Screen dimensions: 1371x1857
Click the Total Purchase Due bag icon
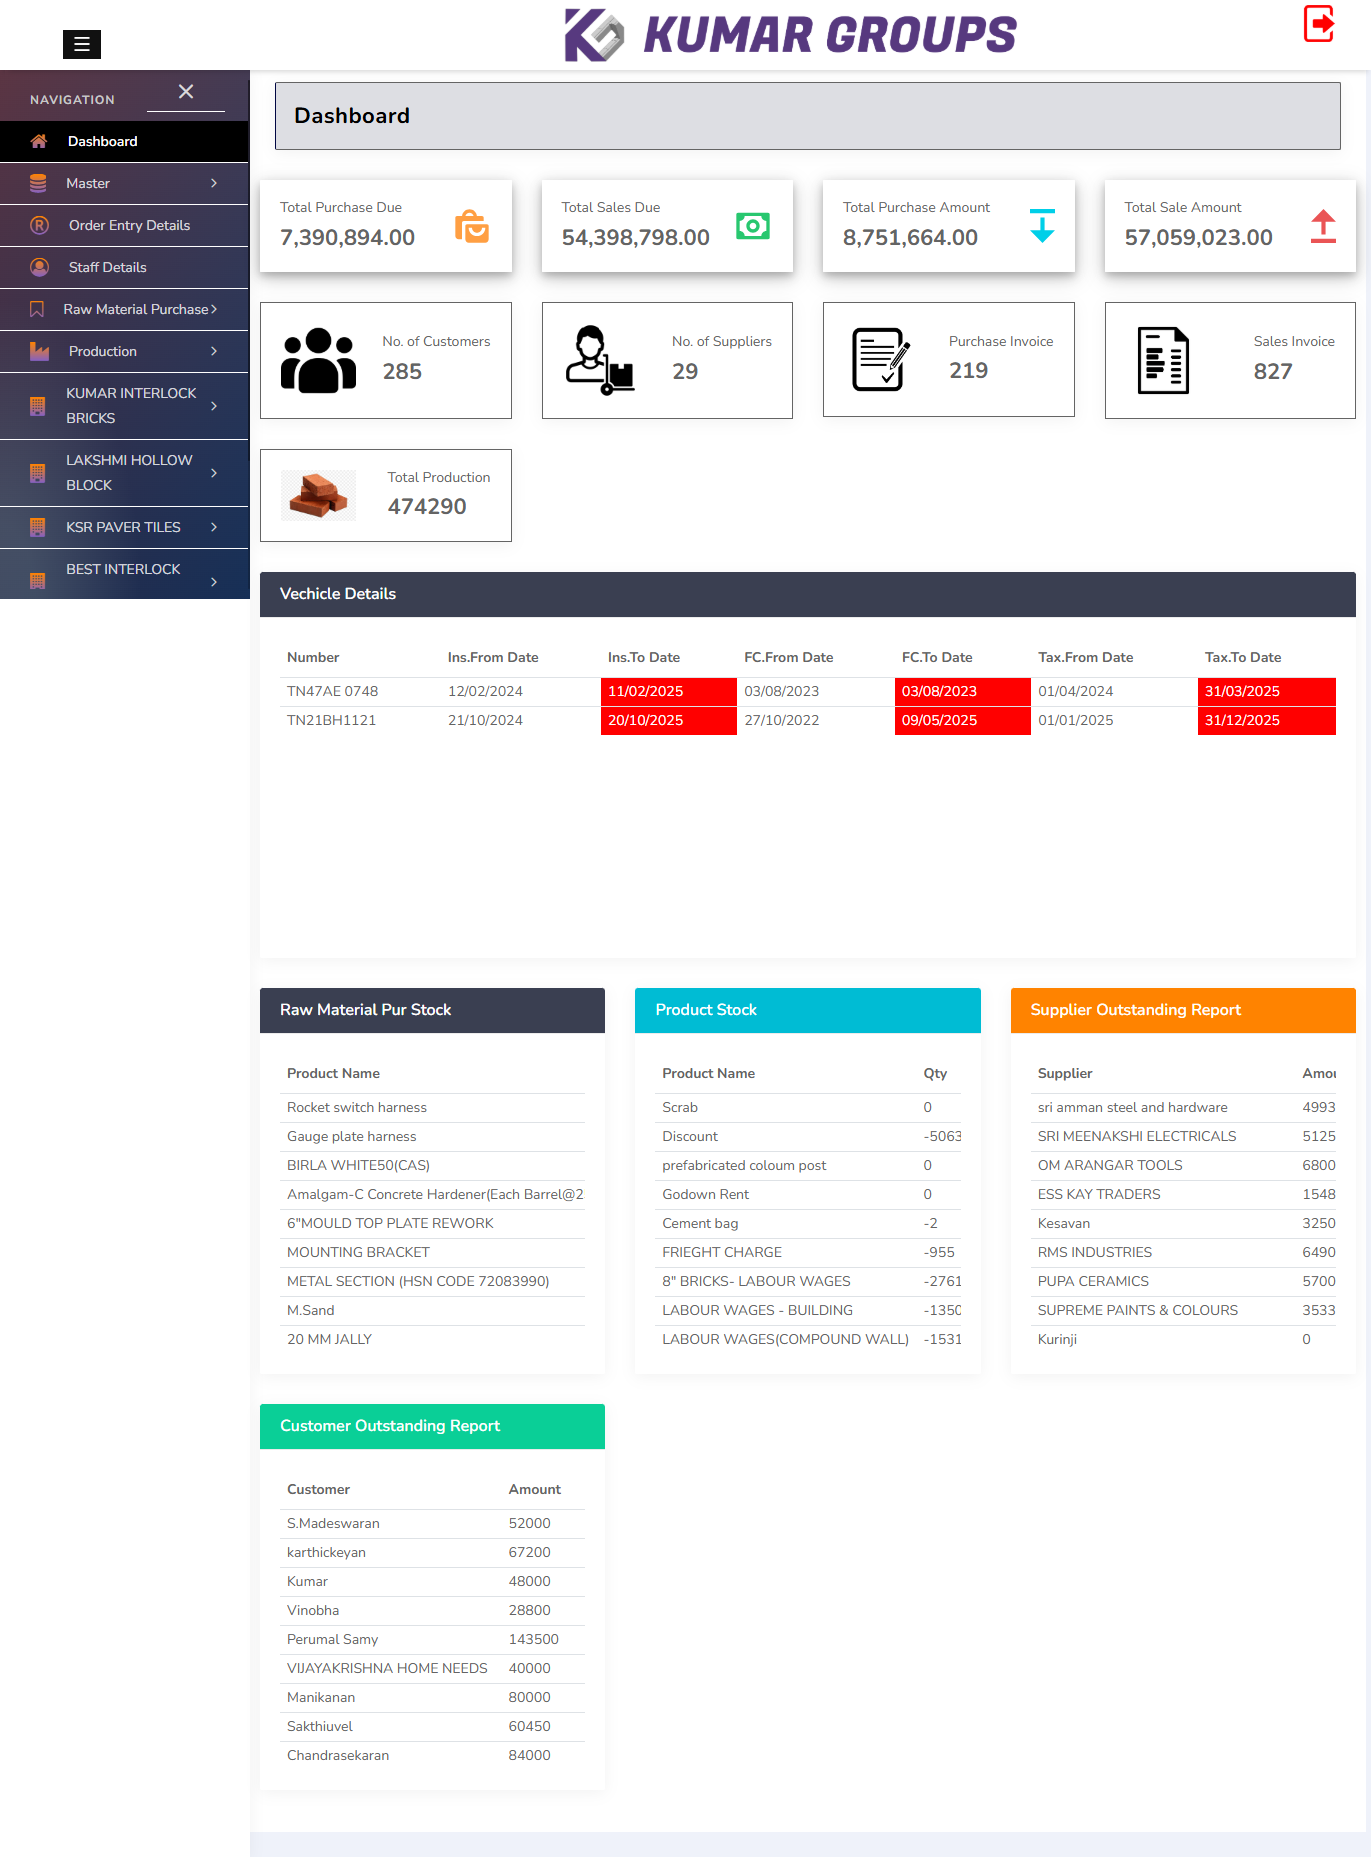click(x=471, y=227)
